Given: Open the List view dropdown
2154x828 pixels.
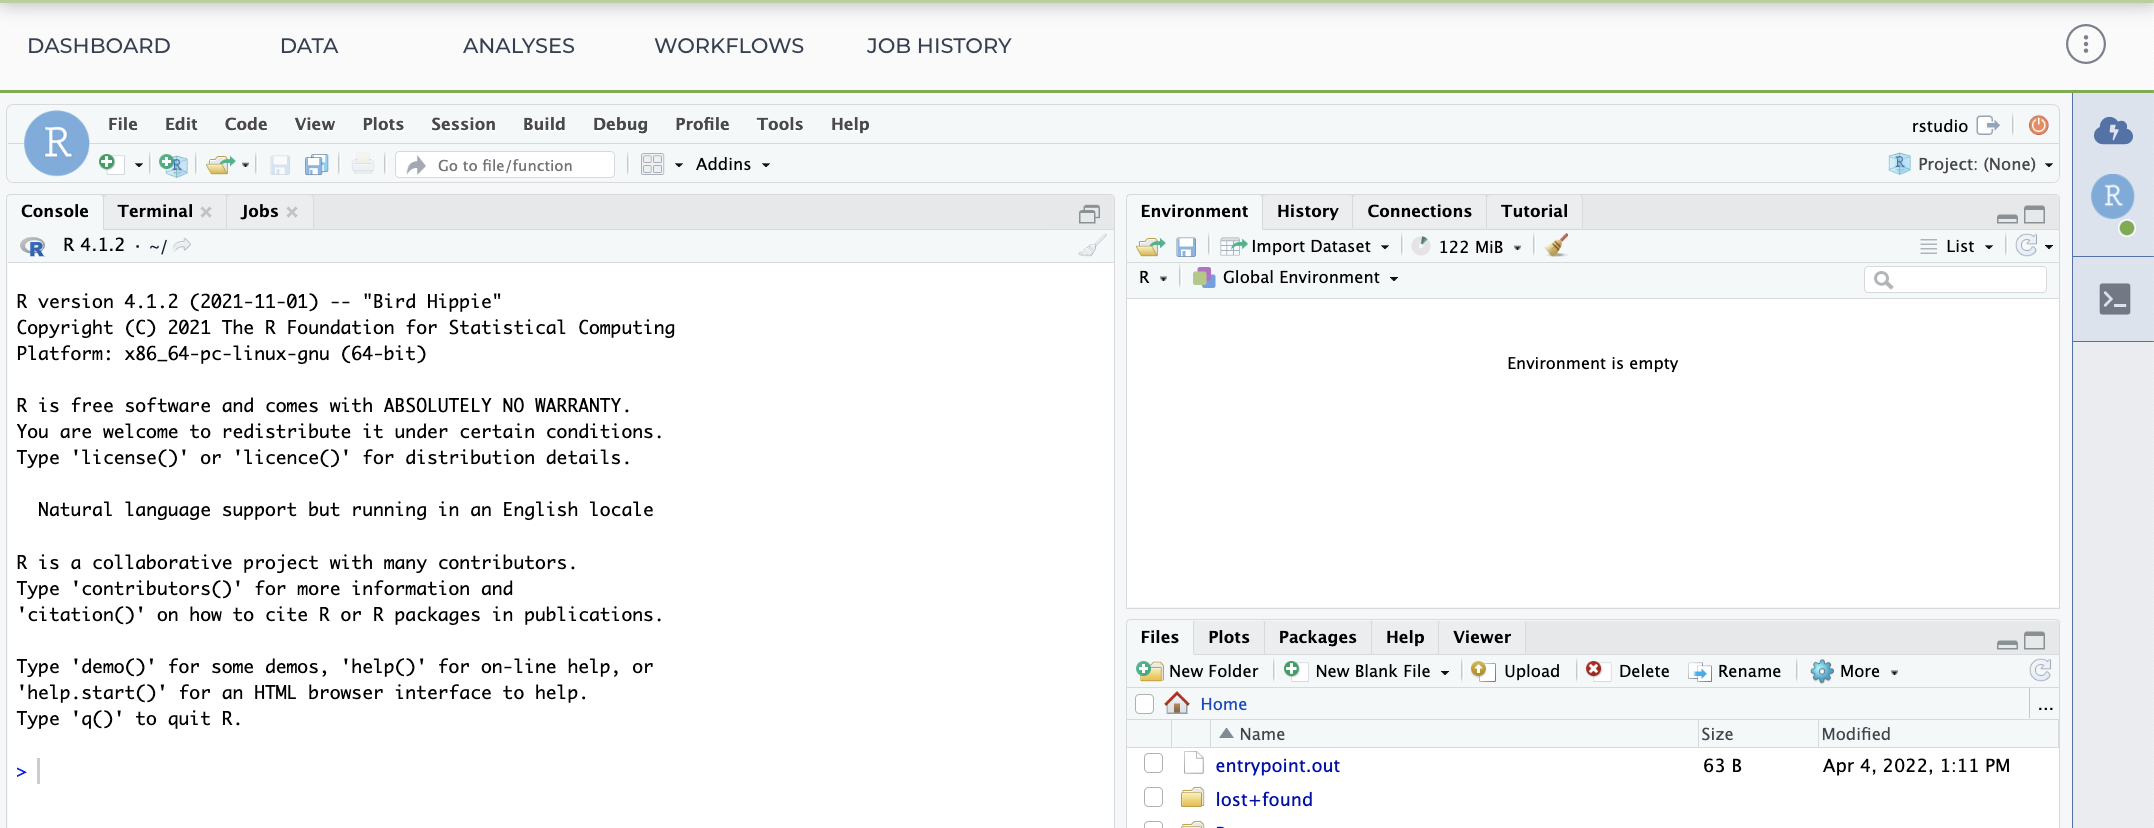Looking at the screenshot, I should [1957, 246].
